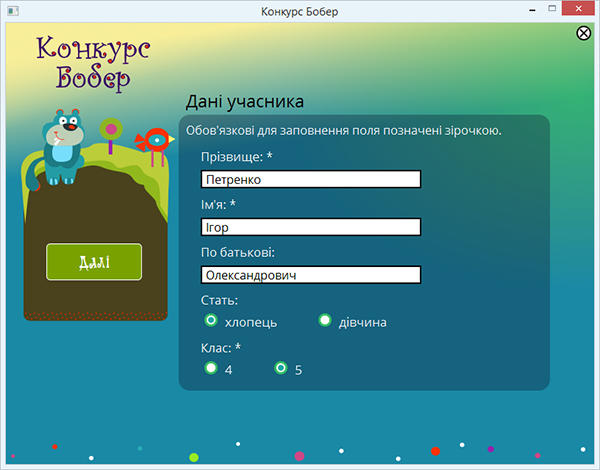This screenshot has height=470, width=600.
Task: Click the Ім'я field containing Ігор
Action: 310,227
